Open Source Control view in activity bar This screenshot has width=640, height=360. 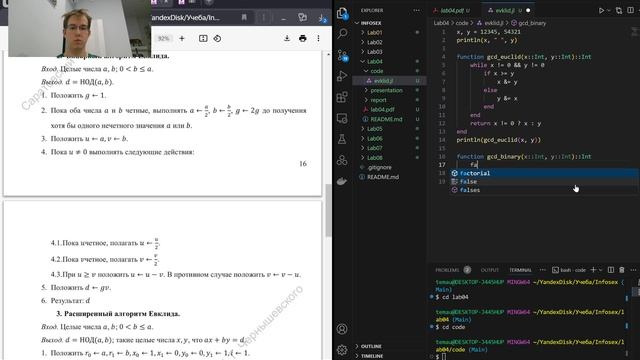342,55
